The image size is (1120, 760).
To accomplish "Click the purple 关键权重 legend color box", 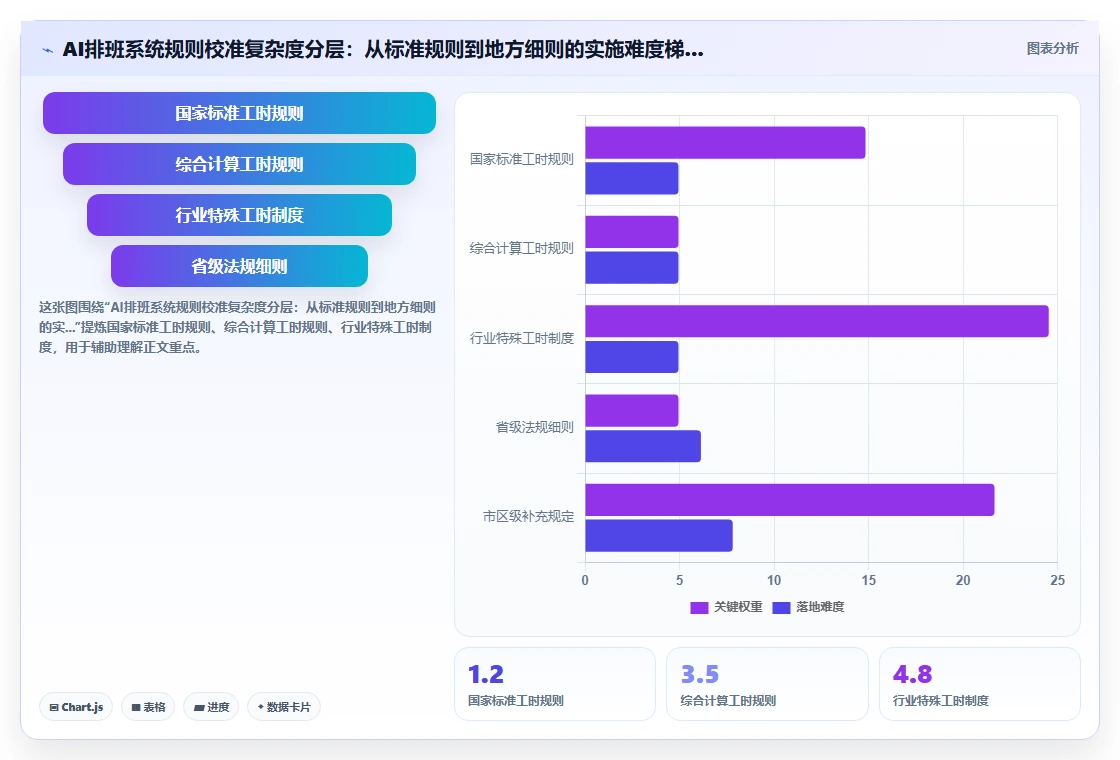I will [x=699, y=608].
